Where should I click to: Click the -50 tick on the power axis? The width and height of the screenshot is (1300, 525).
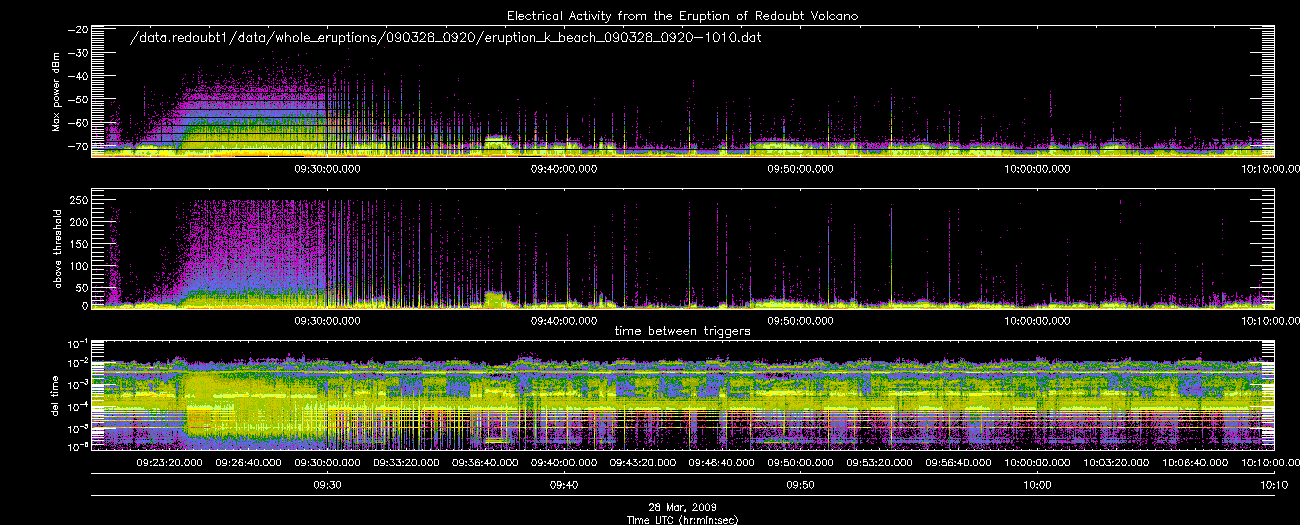click(76, 99)
